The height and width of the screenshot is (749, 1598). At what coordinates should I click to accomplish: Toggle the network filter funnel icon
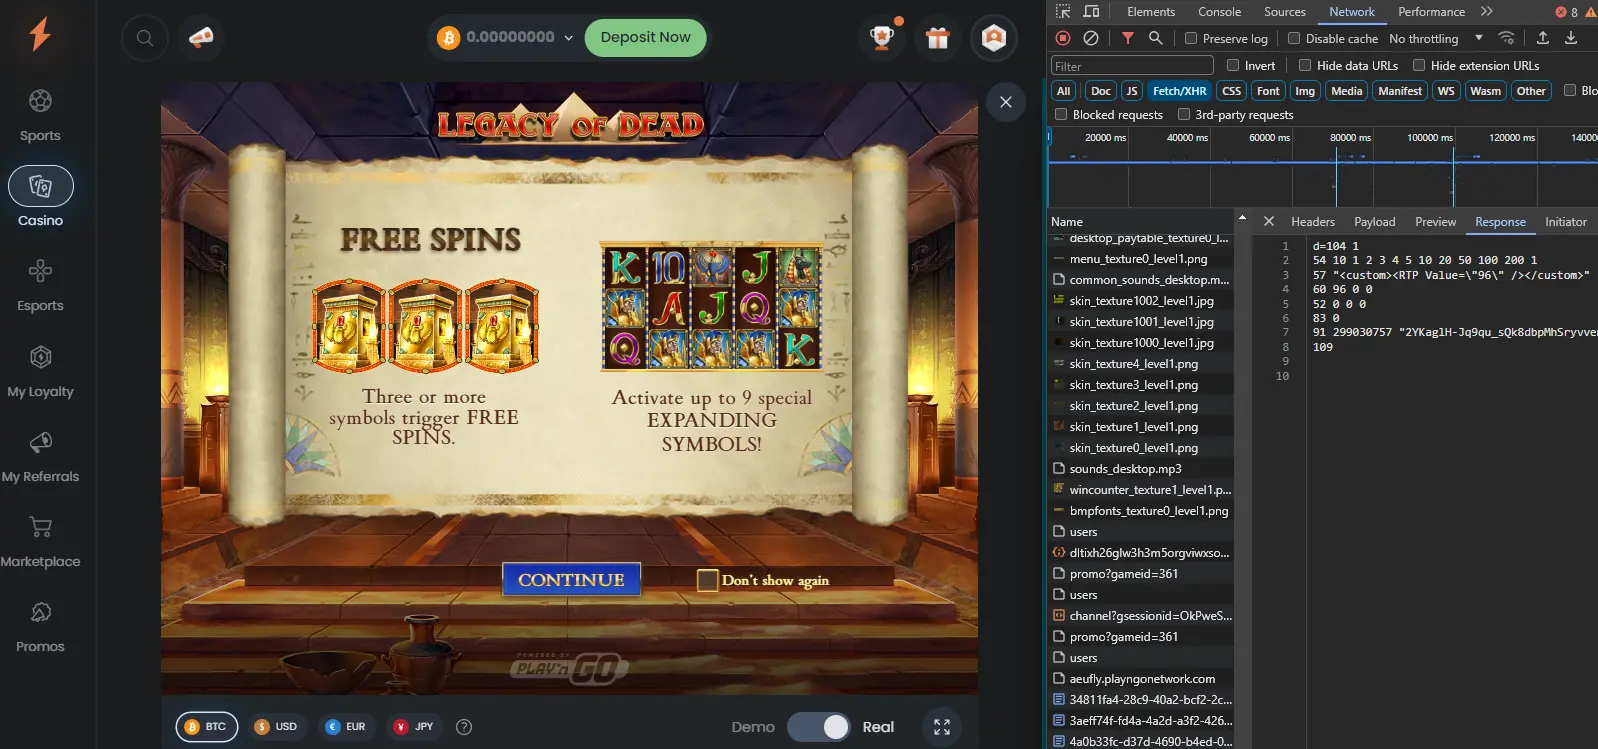click(x=1128, y=38)
